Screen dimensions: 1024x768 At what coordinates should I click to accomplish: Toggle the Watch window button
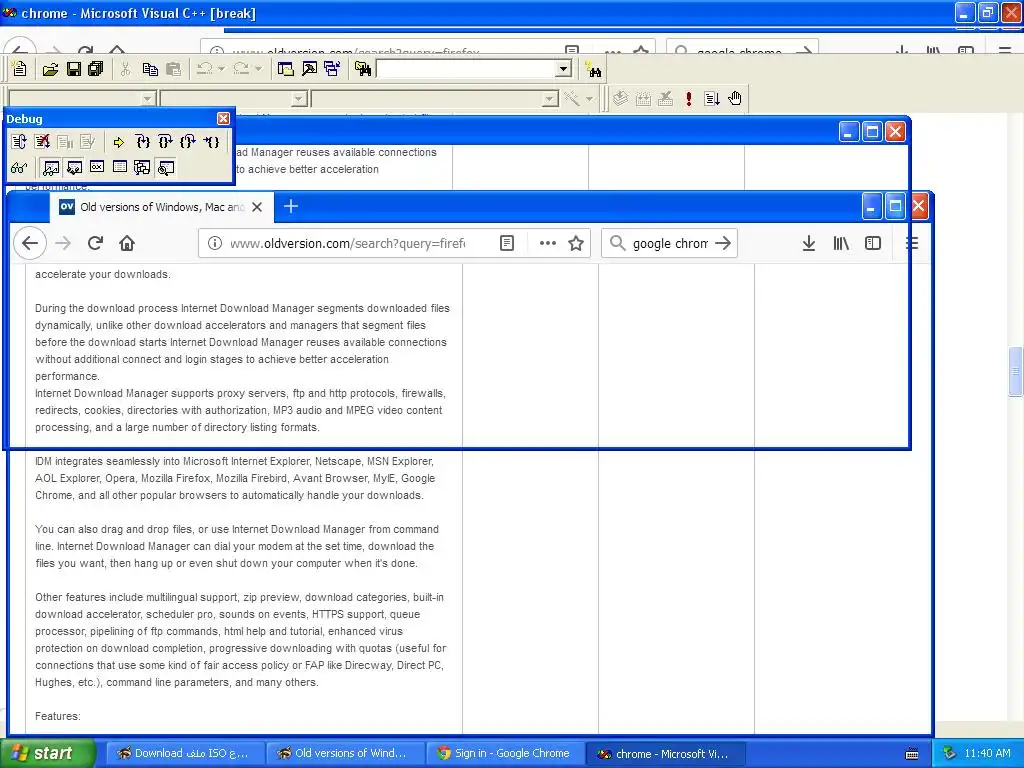(51, 168)
